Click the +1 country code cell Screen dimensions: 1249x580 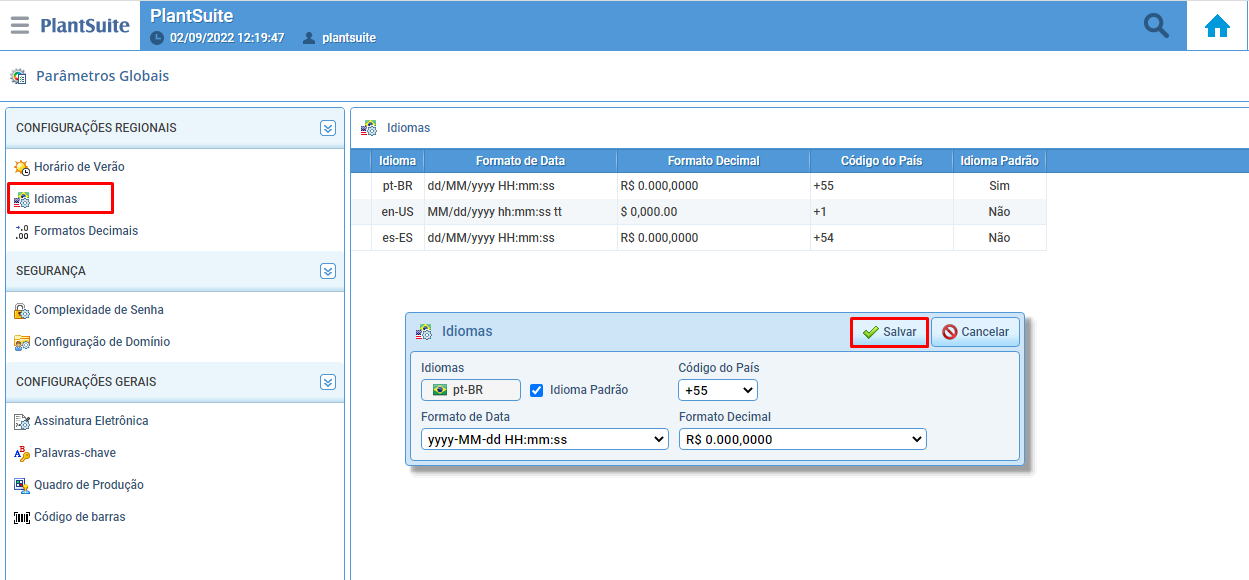pyautogui.click(x=881, y=212)
